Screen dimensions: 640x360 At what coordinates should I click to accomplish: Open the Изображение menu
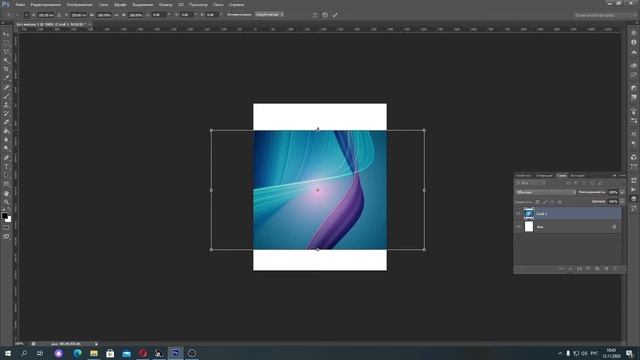click(x=80, y=4)
